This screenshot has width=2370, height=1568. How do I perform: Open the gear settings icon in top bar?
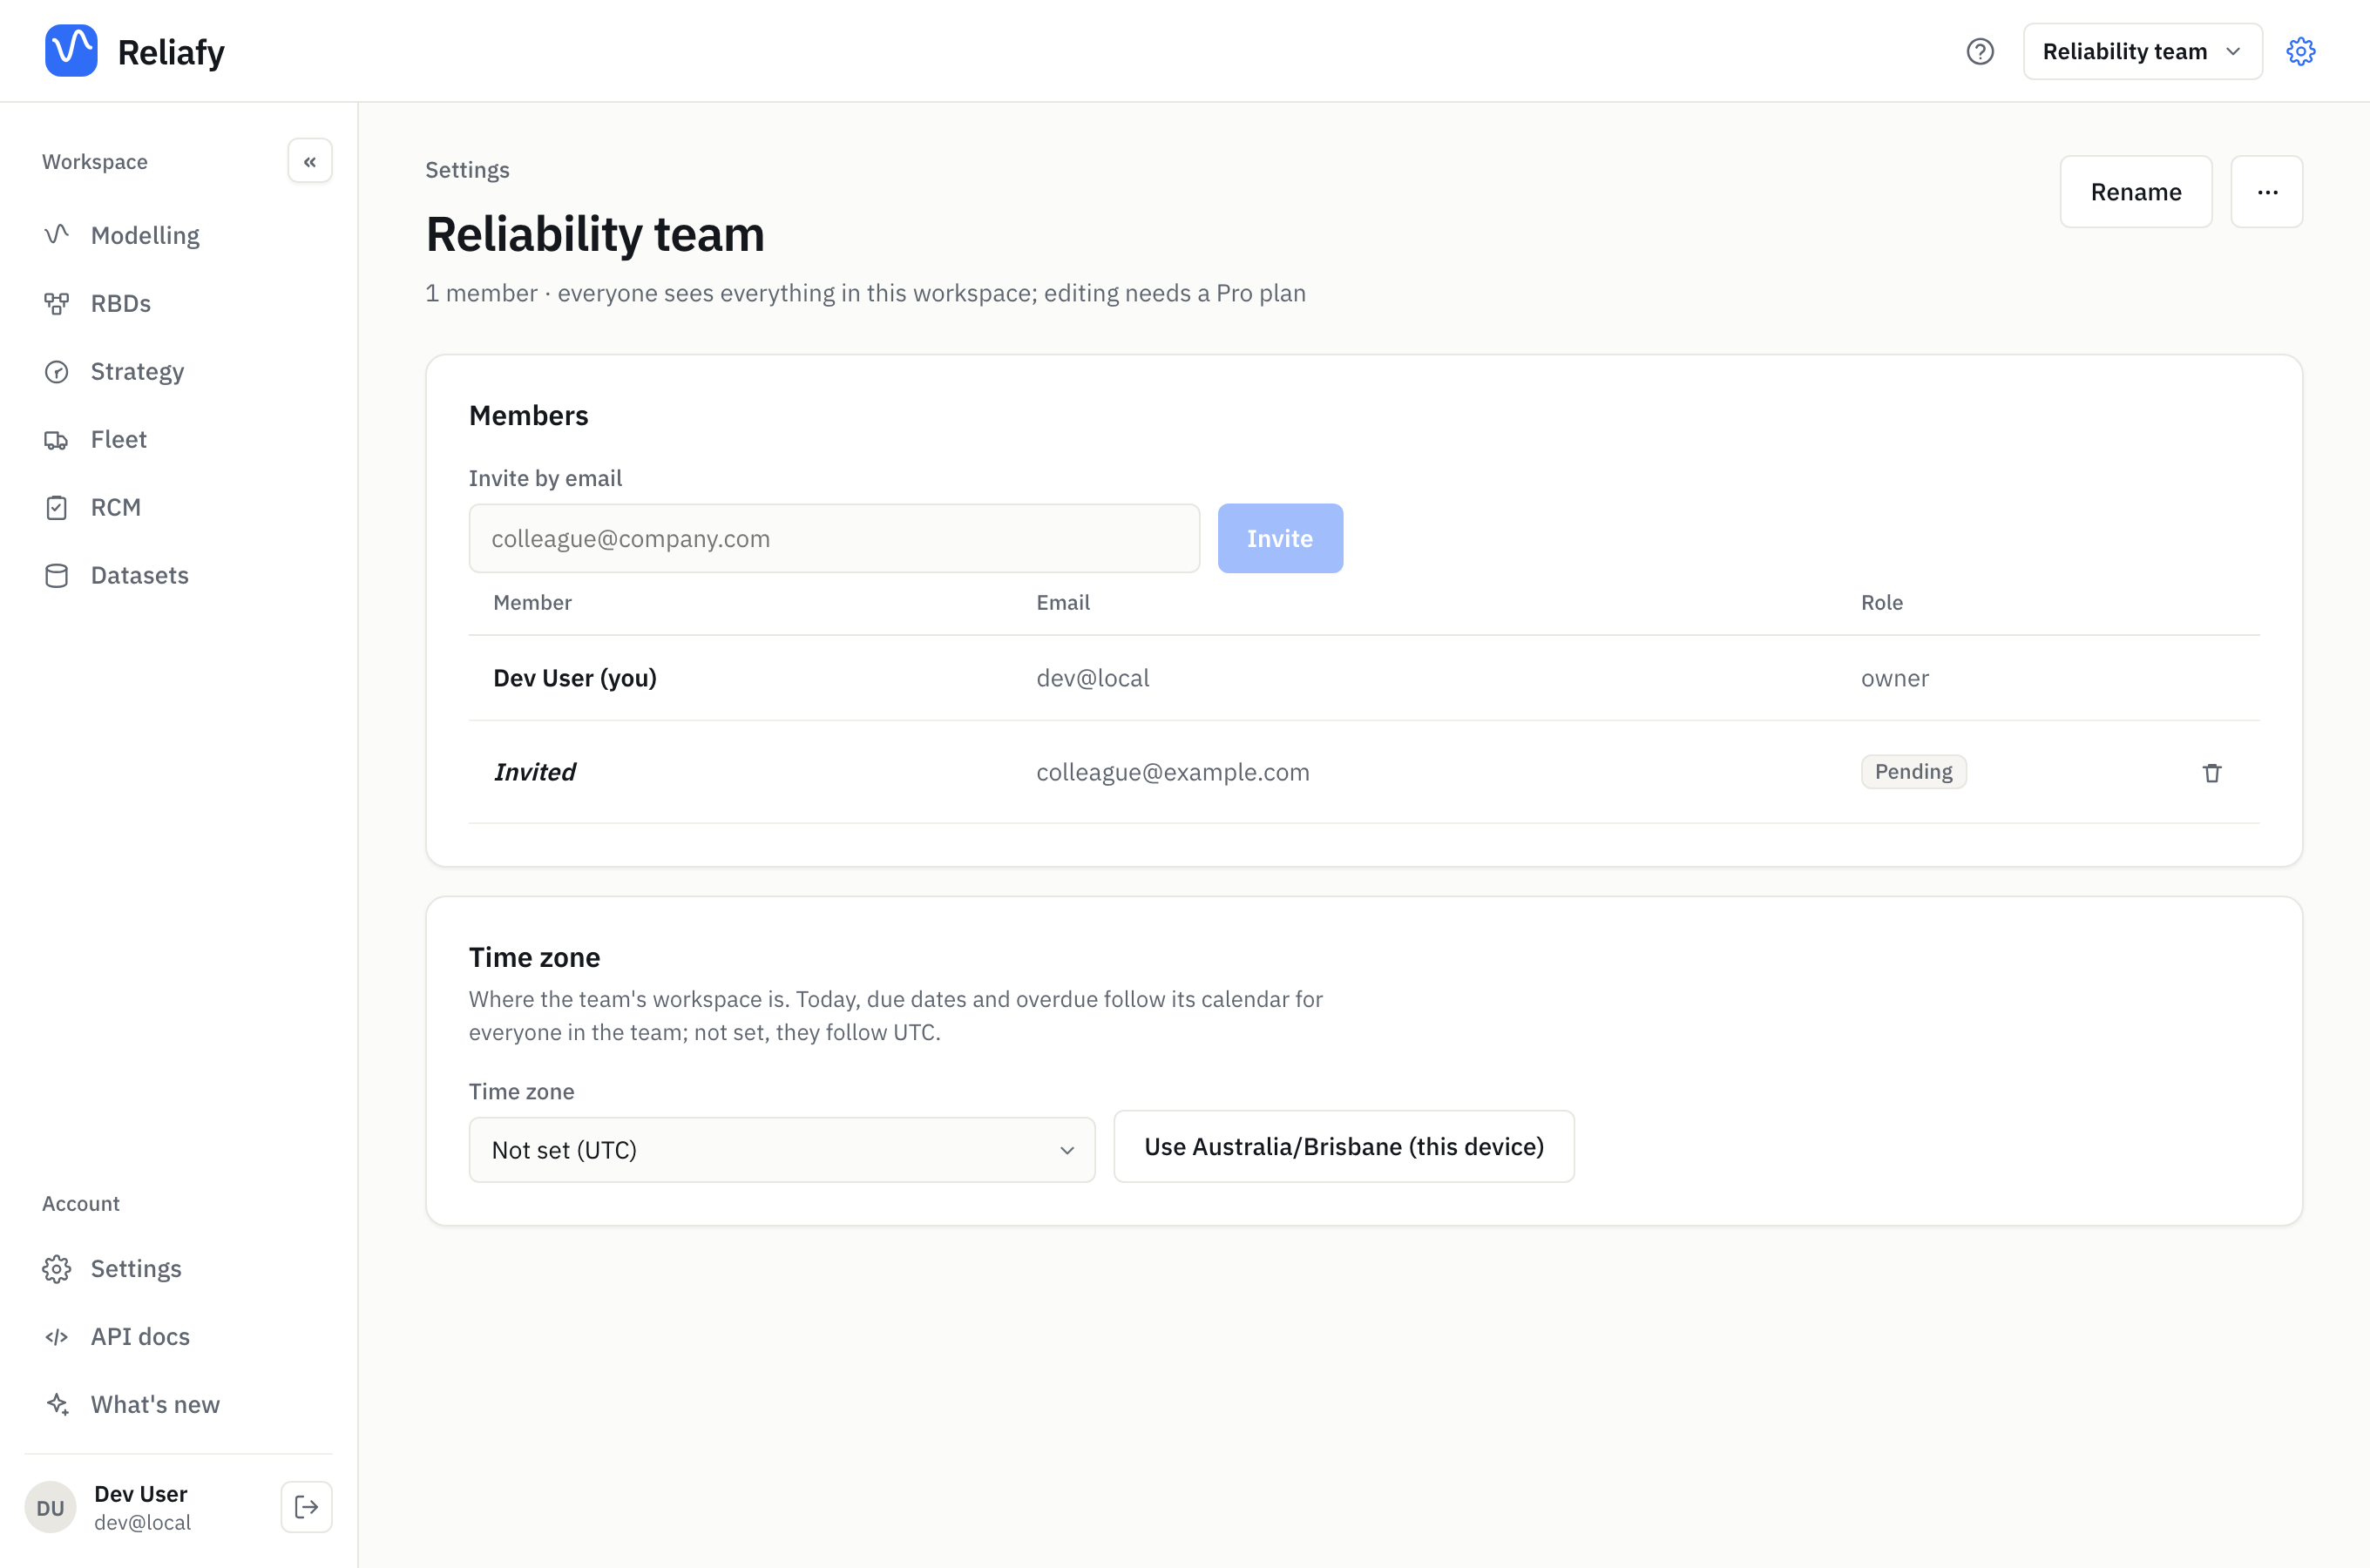(2301, 51)
